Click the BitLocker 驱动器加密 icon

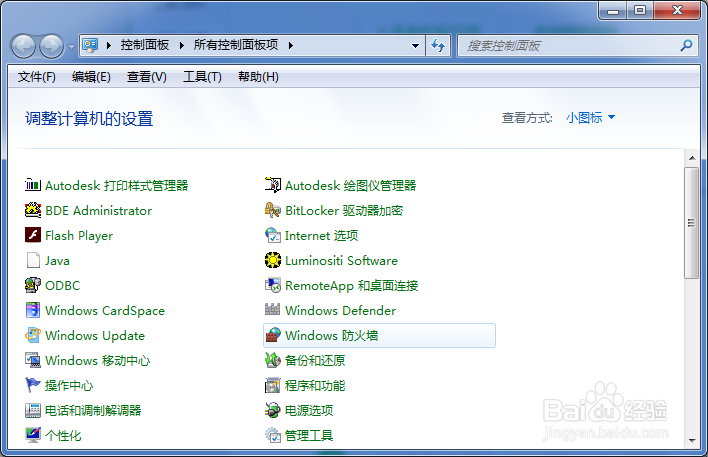click(x=272, y=210)
